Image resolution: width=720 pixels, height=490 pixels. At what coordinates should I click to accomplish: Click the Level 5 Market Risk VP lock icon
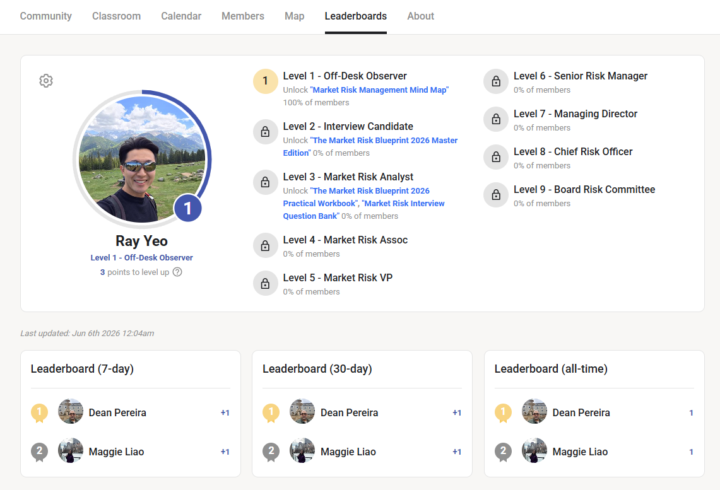pos(265,283)
